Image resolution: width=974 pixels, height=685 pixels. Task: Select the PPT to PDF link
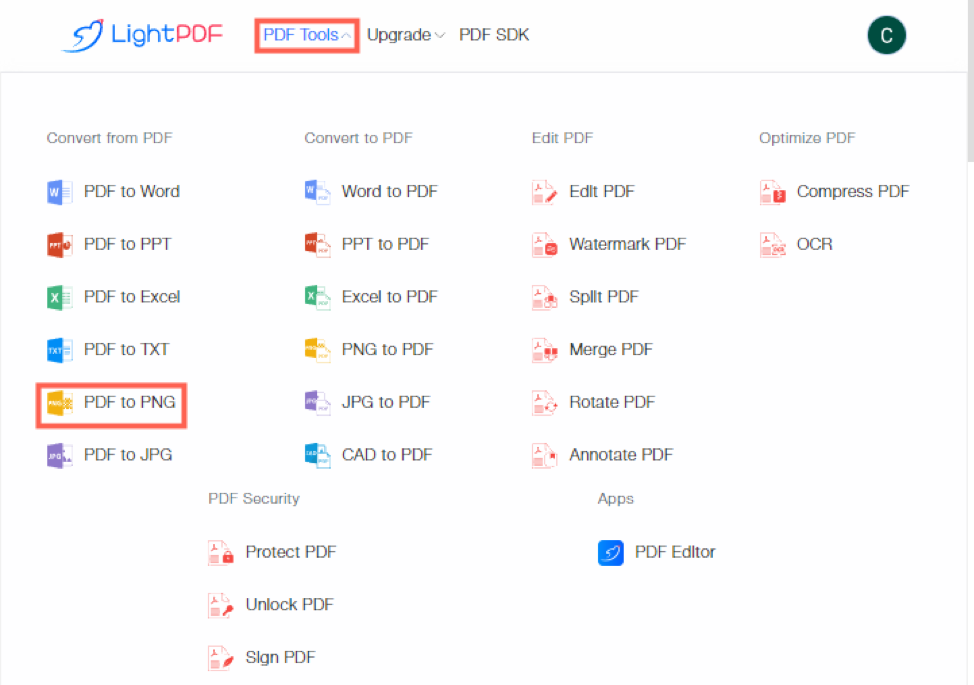click(x=385, y=245)
